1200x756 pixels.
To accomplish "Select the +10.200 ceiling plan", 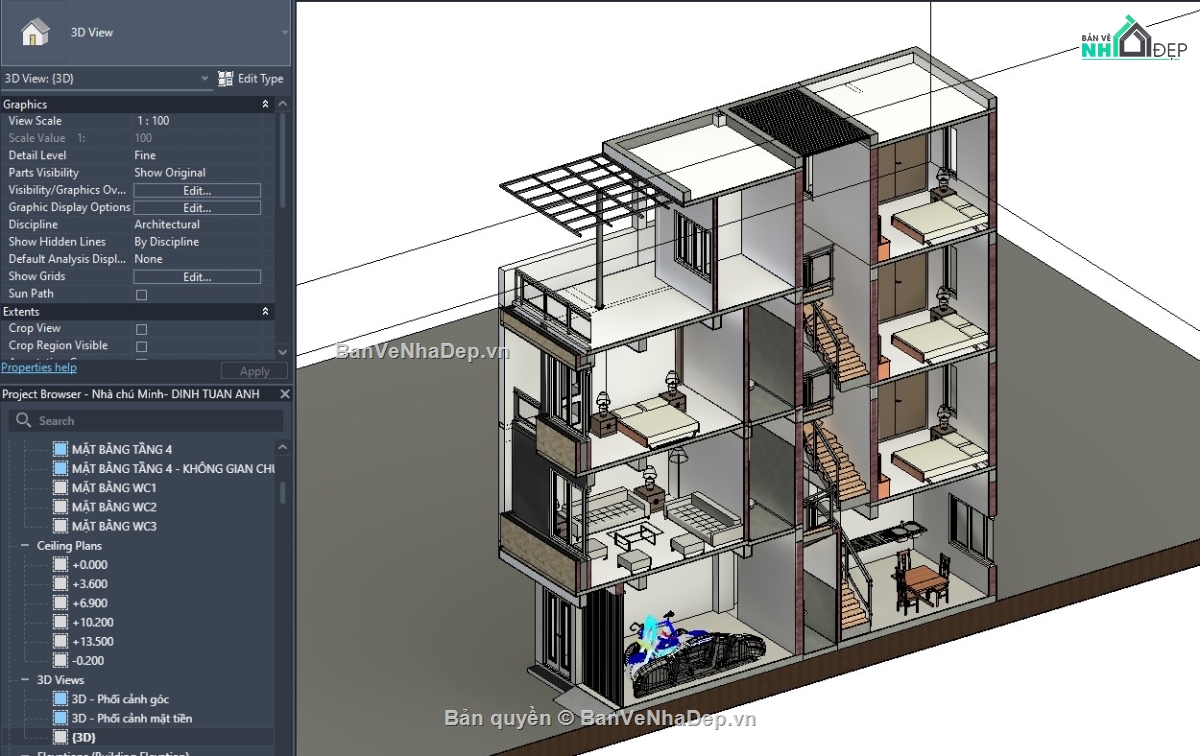I will (x=93, y=622).
